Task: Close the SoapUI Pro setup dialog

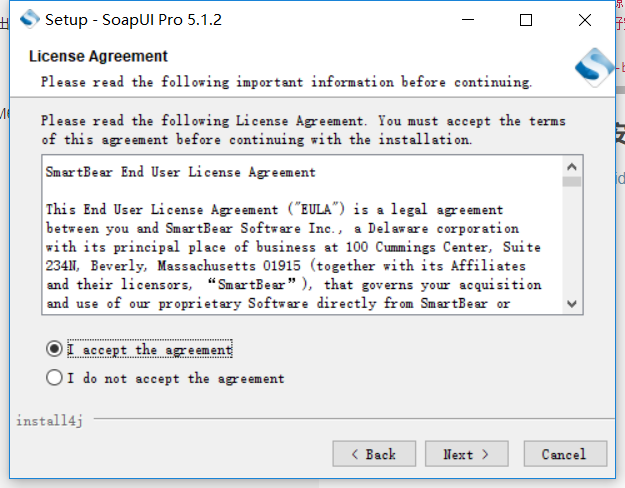Action: tap(582, 19)
